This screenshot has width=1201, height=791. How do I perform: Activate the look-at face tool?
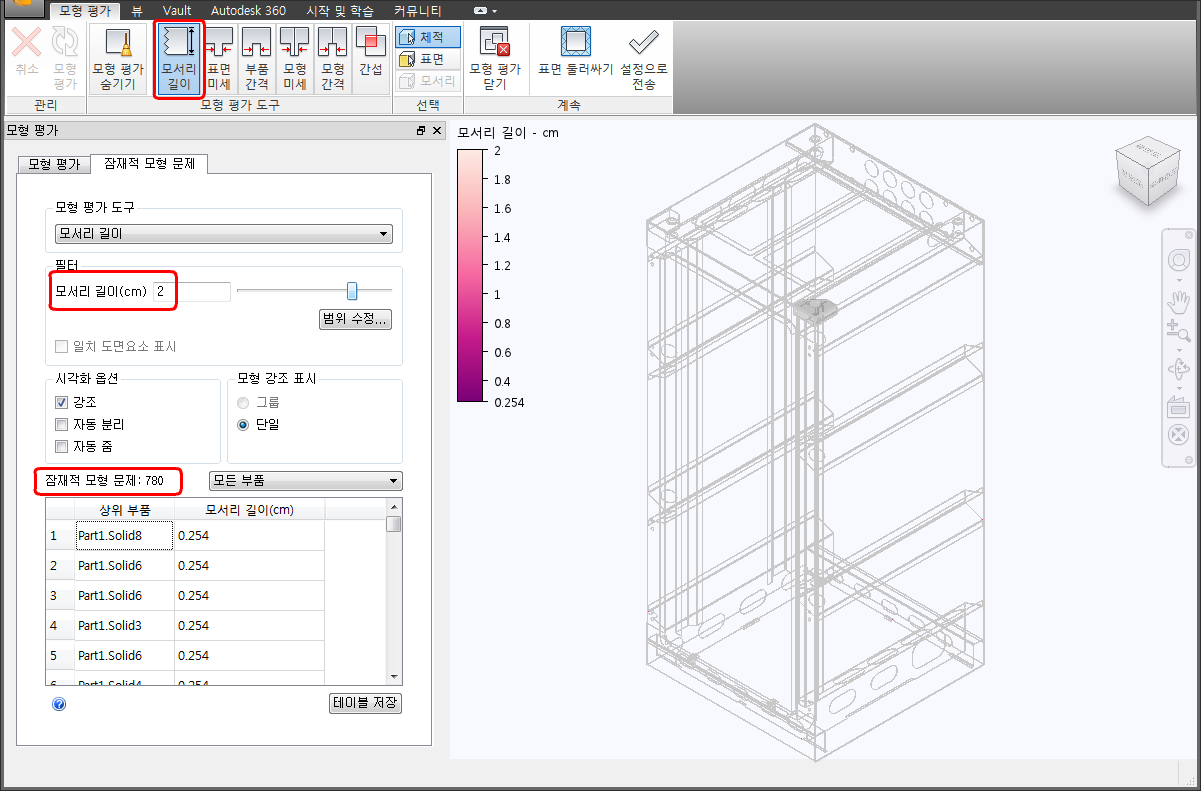tap(1178, 406)
